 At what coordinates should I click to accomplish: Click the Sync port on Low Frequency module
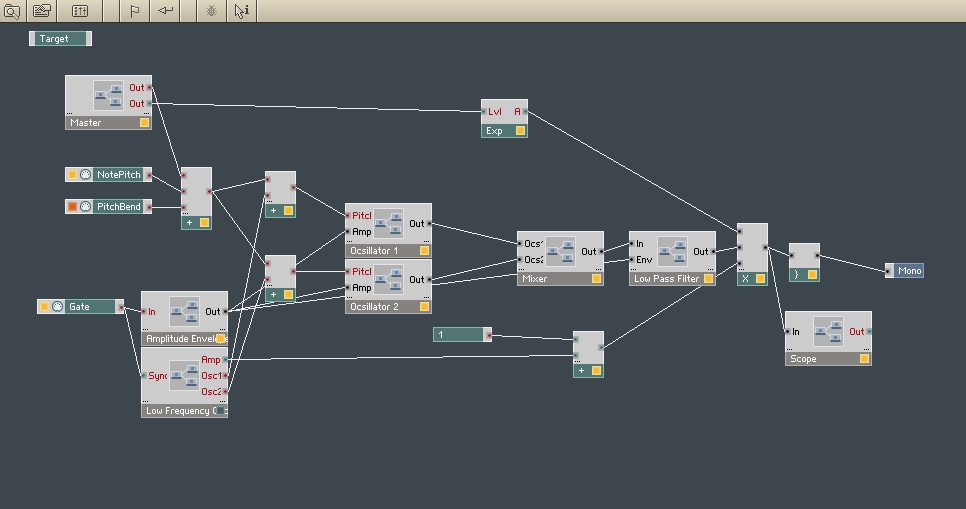point(144,376)
